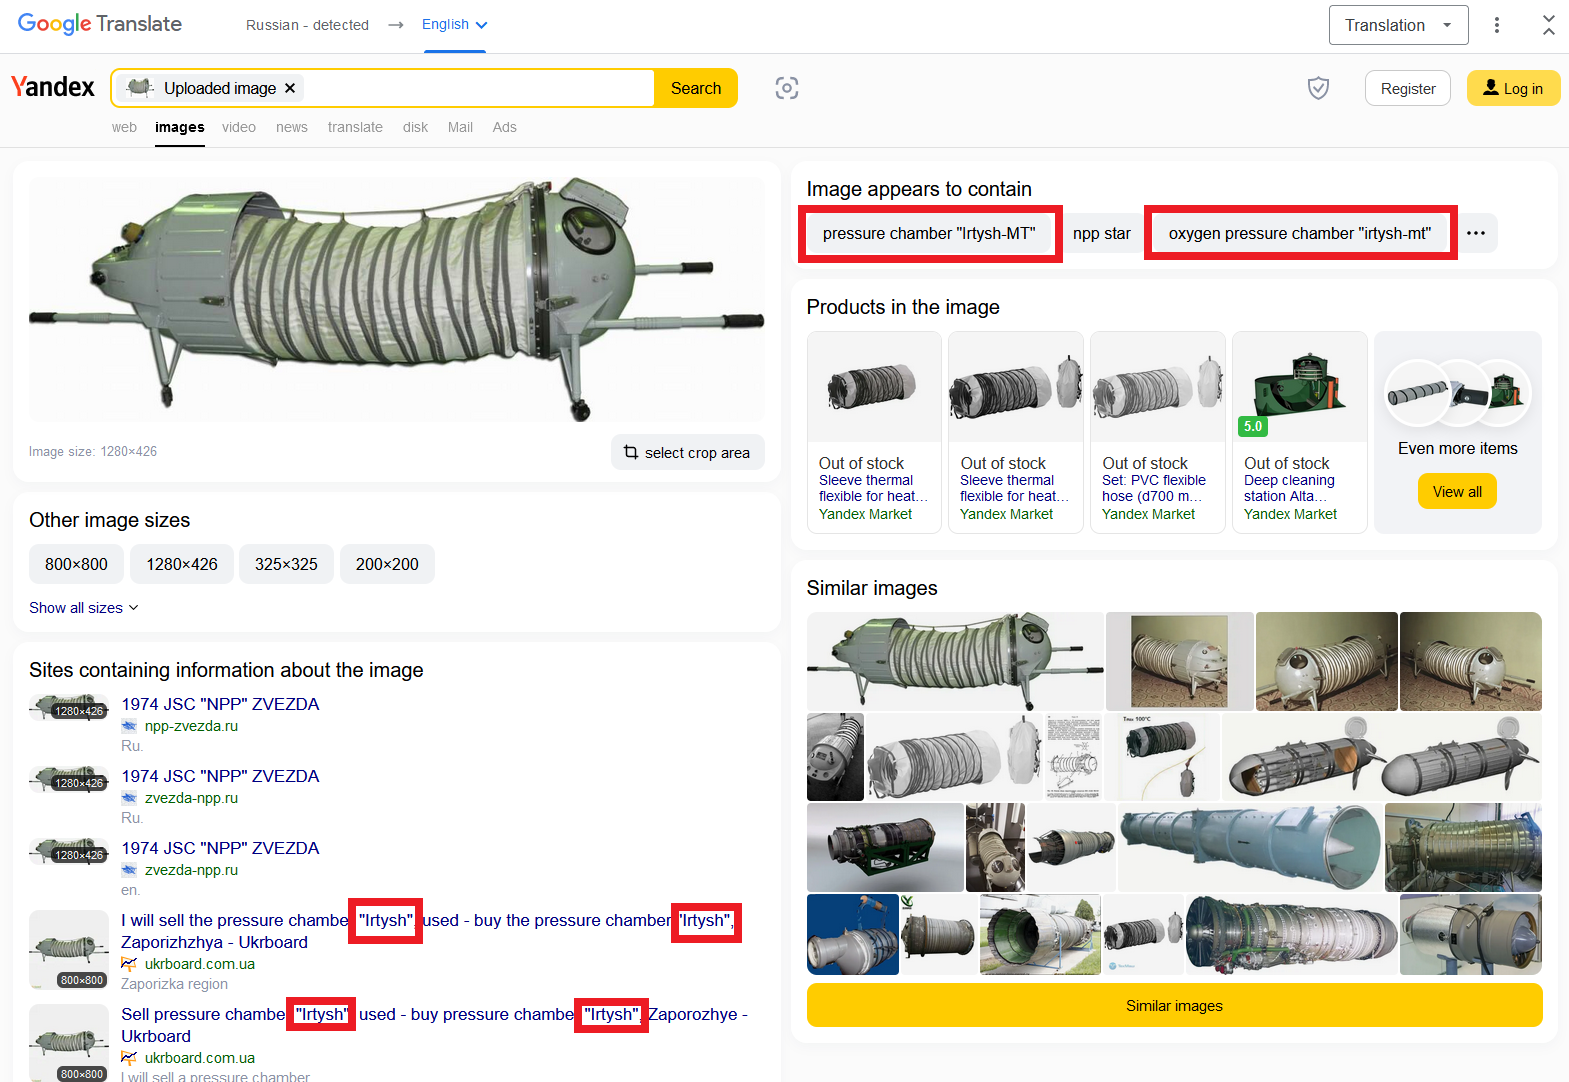This screenshot has width=1569, height=1082.
Task: Click the pressure chamber "Irtysh-MT" tag
Action: click(929, 233)
